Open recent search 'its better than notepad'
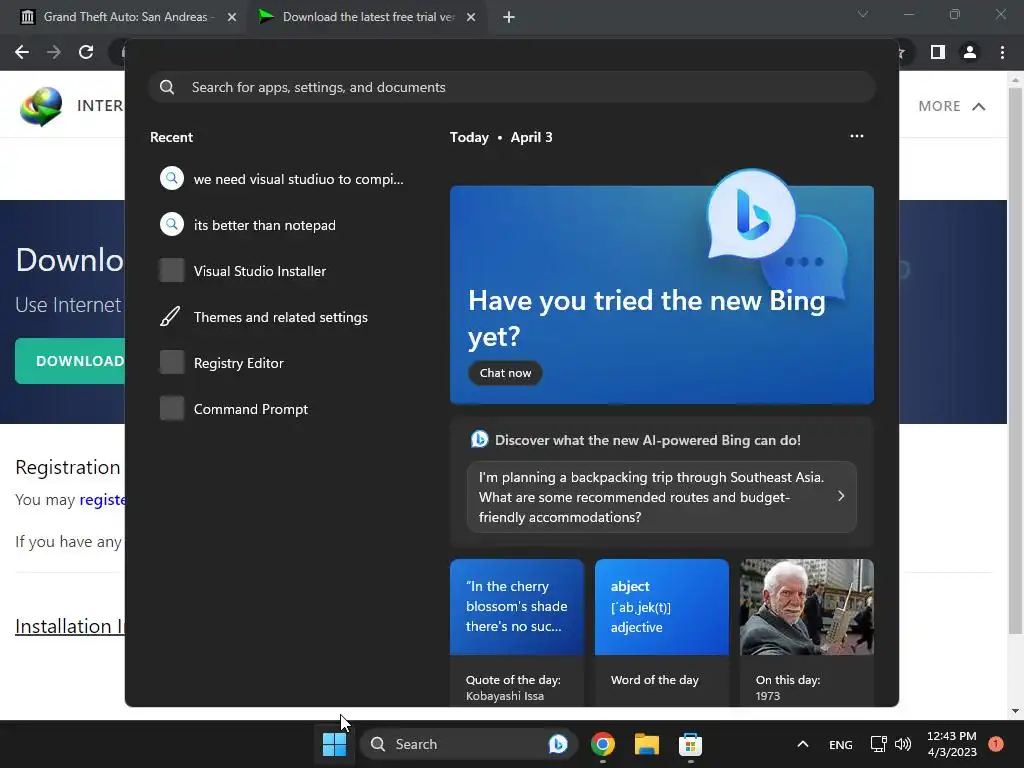Screen dimensions: 1024x768 (283, 225)
